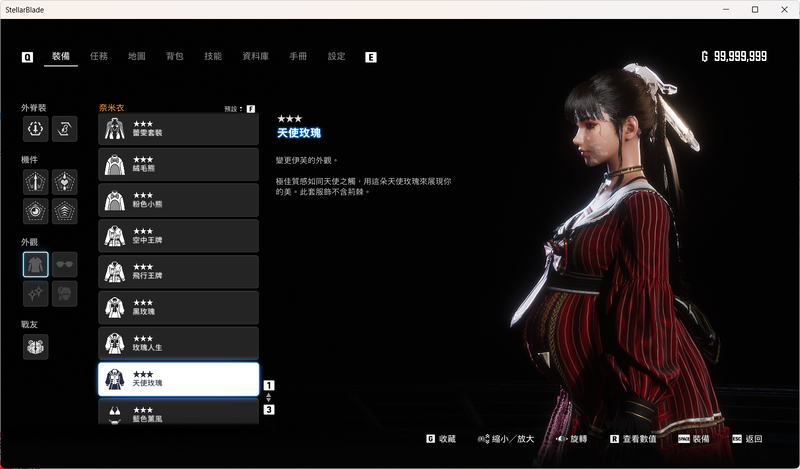Screen dimensions: 800x469
Task: Open the layered-chevron 機件 gear slot
Action: point(65,211)
